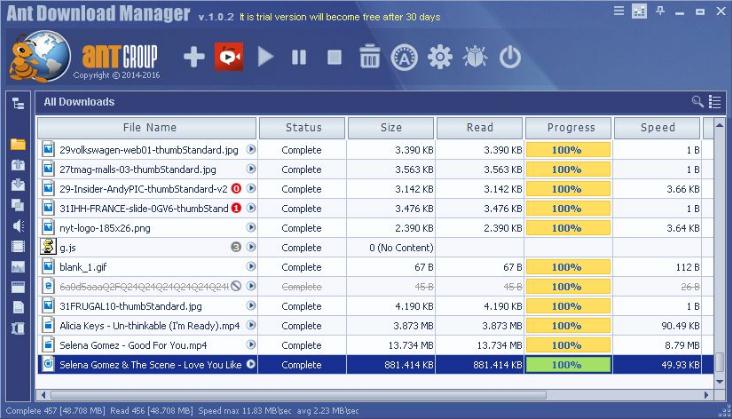
Task: Open settings via the gear icon
Action: (440, 57)
